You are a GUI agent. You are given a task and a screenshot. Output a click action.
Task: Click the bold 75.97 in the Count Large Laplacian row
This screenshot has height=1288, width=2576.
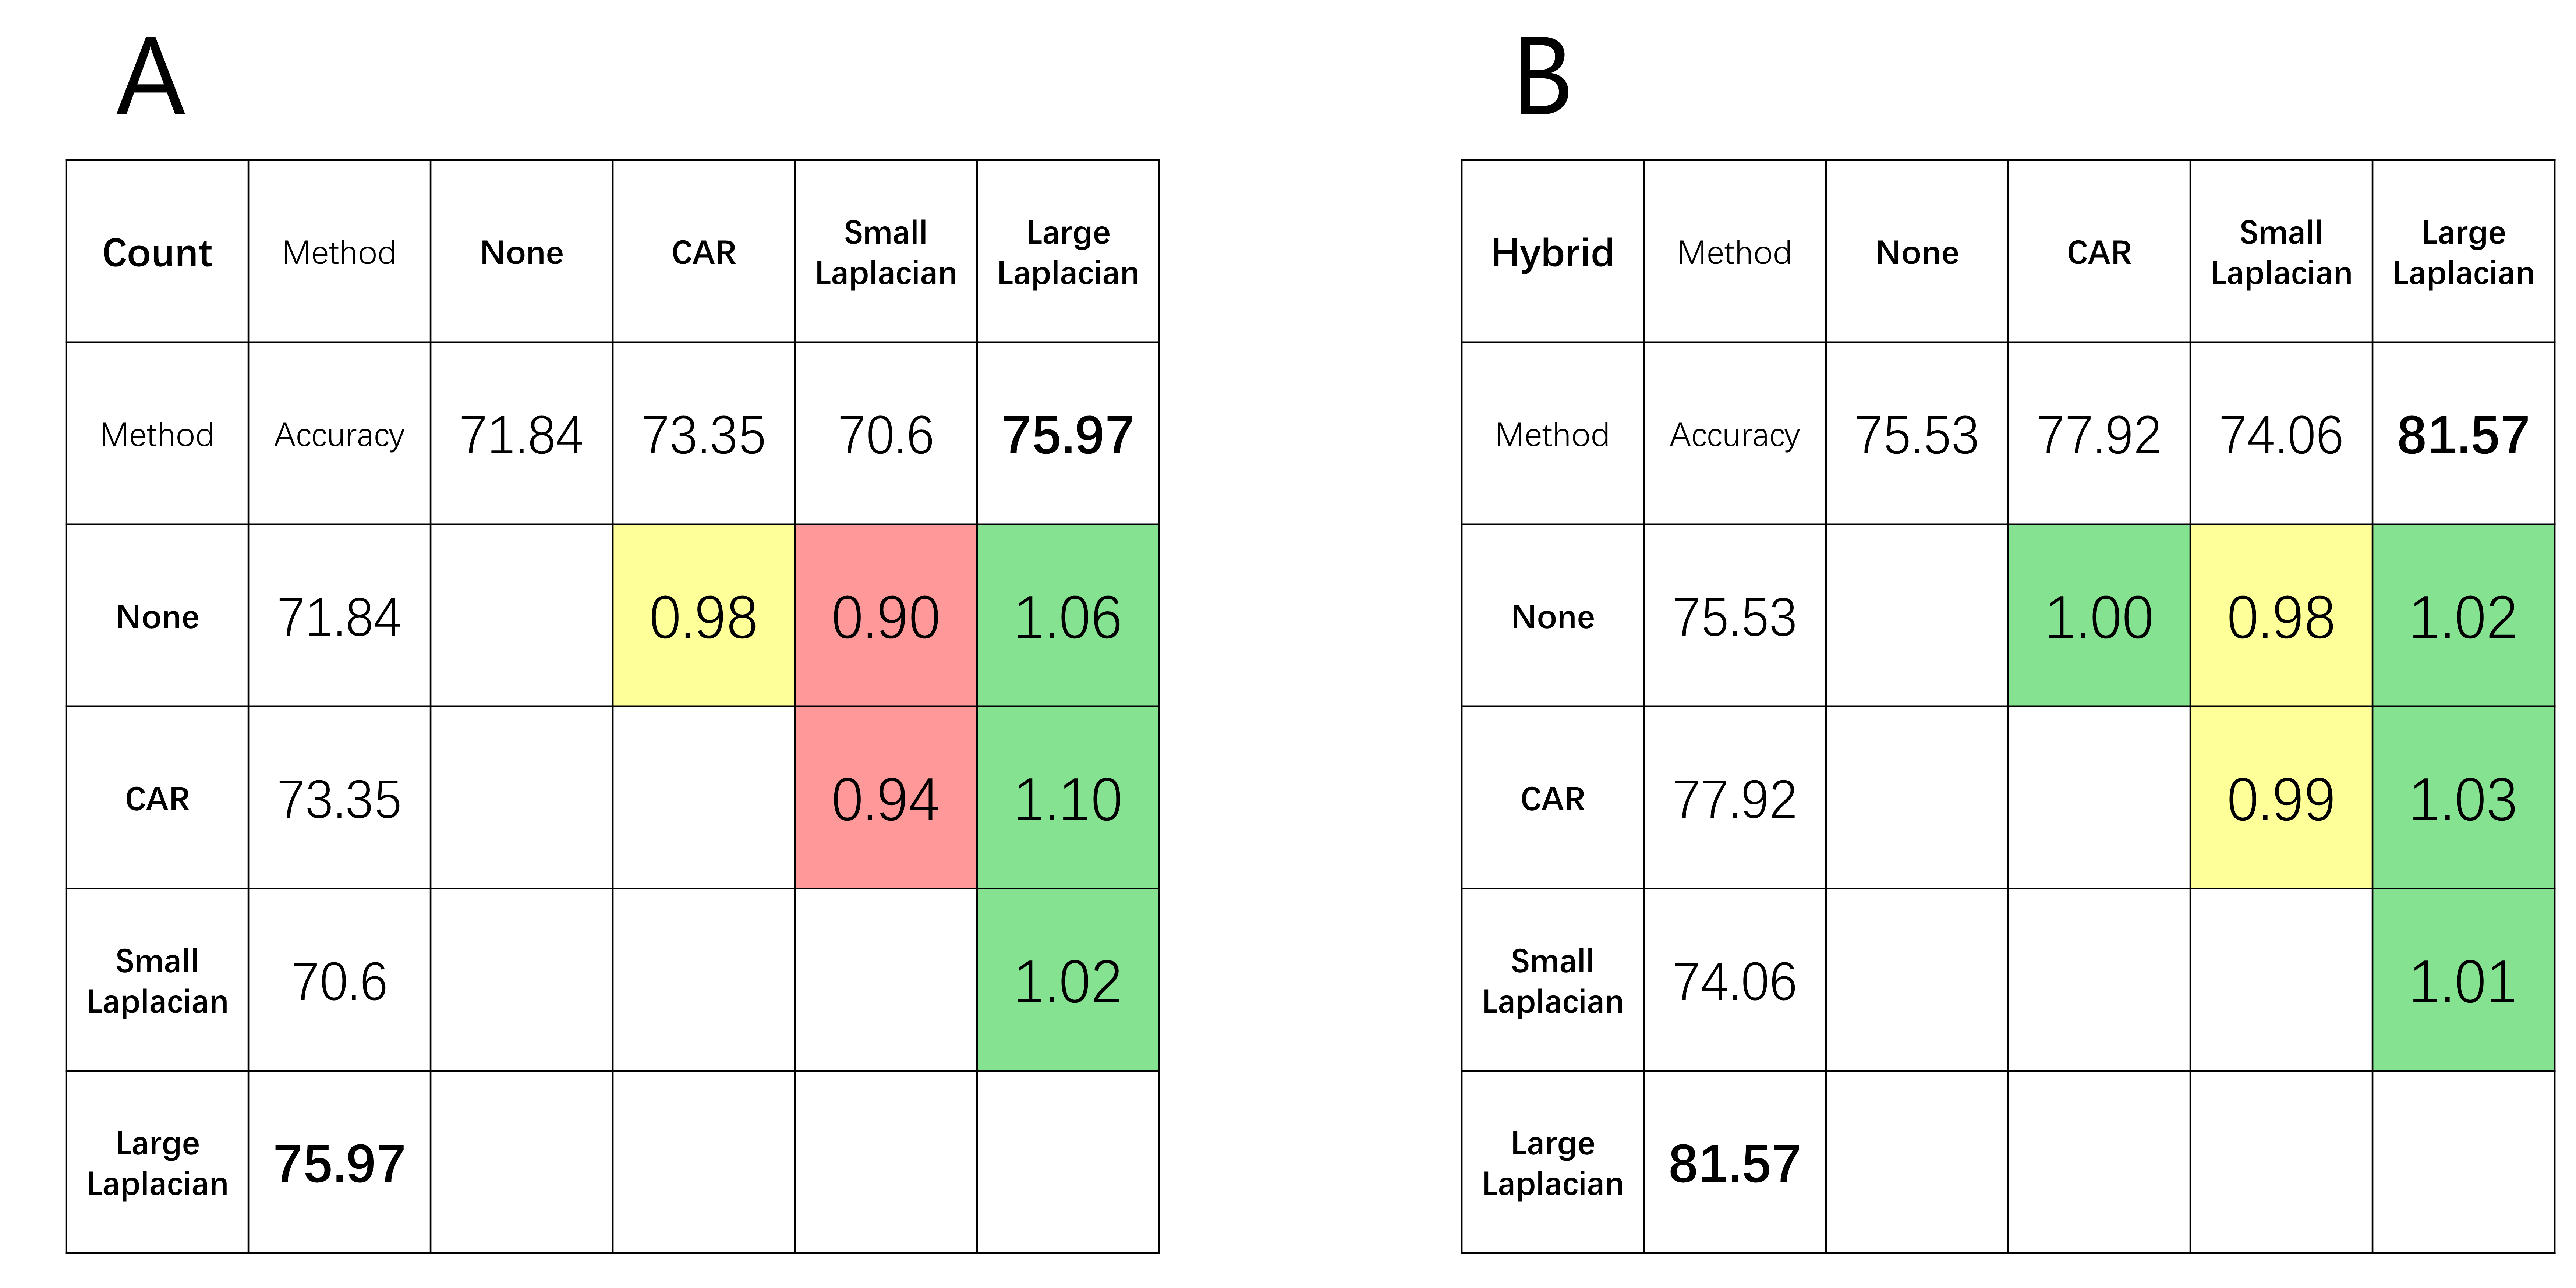tap(339, 1163)
